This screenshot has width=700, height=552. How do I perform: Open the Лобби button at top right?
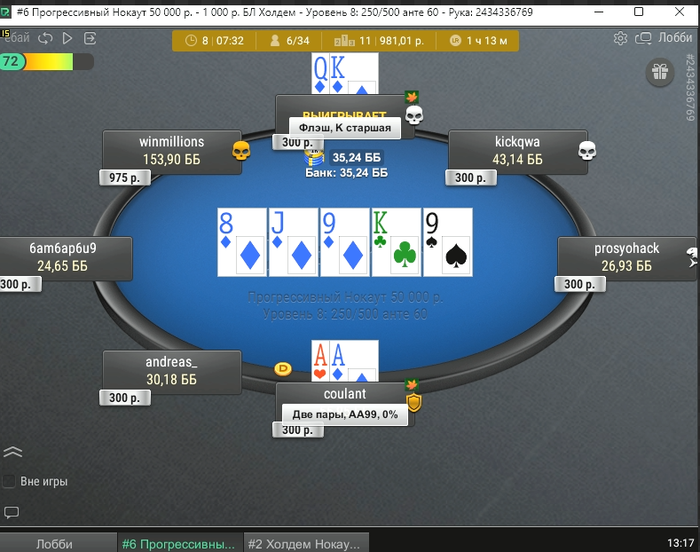click(664, 38)
